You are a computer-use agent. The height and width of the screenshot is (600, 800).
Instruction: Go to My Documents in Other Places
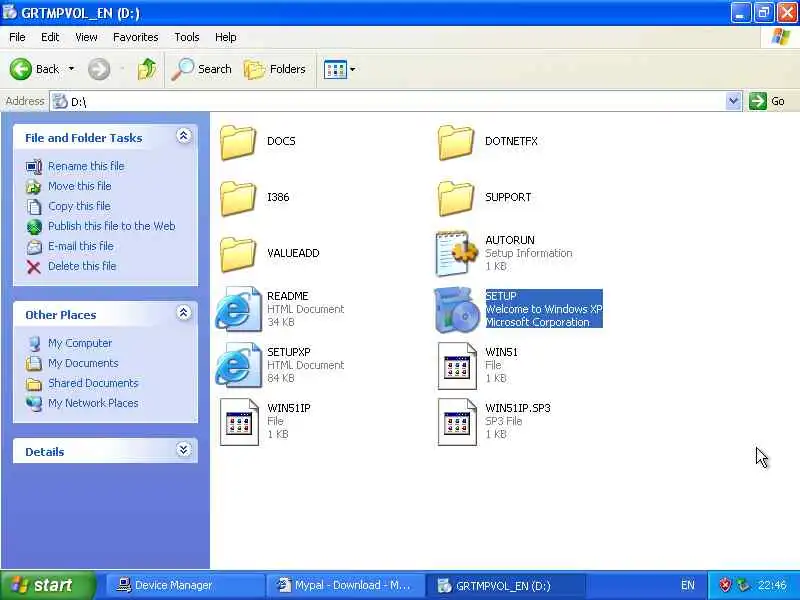click(83, 363)
